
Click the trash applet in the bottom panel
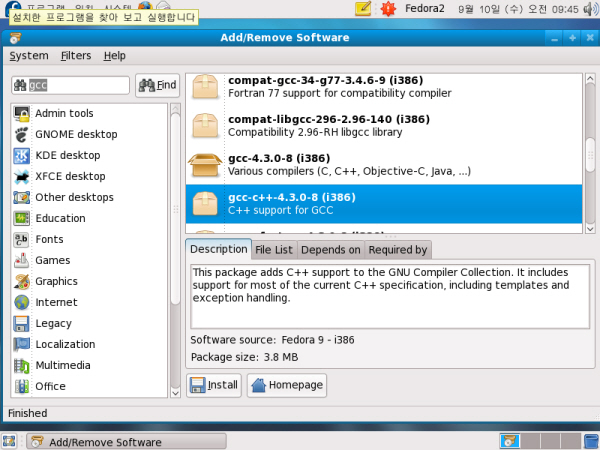592,441
